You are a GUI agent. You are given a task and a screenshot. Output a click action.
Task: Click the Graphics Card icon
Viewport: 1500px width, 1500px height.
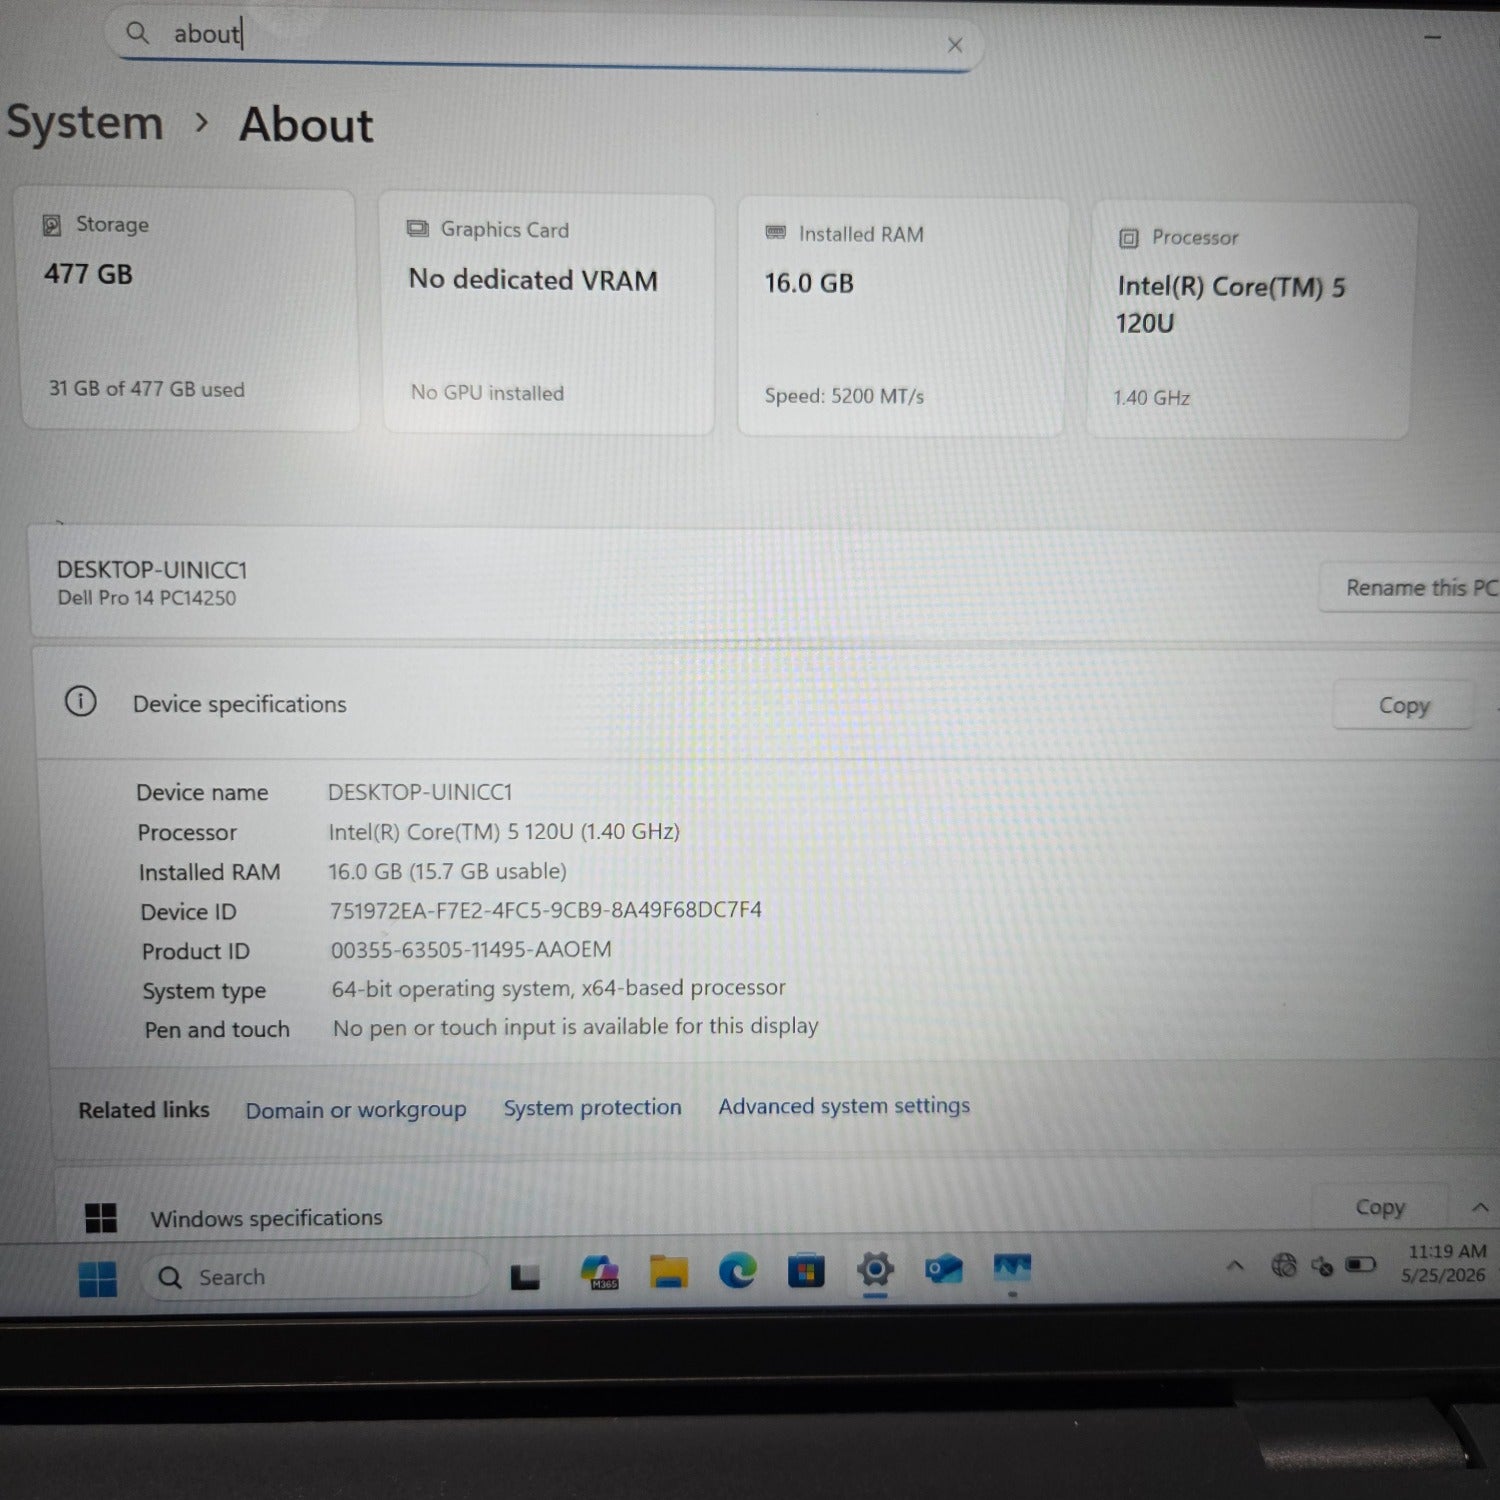417,229
